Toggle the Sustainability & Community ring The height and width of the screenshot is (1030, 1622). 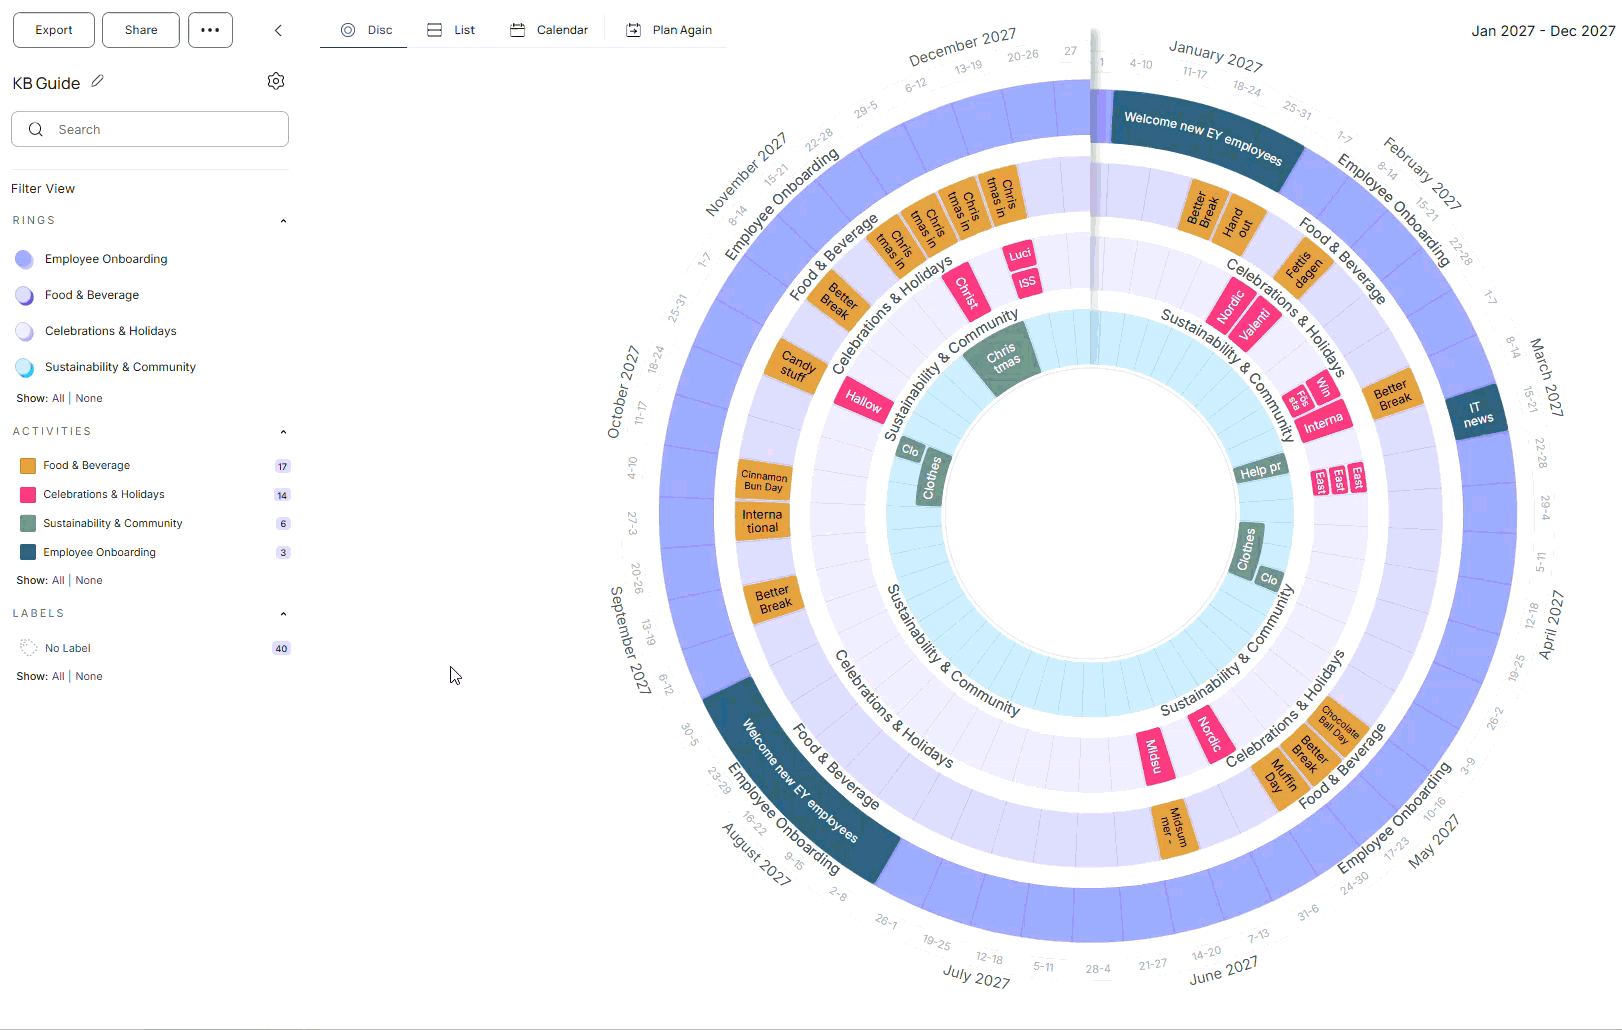click(x=25, y=367)
